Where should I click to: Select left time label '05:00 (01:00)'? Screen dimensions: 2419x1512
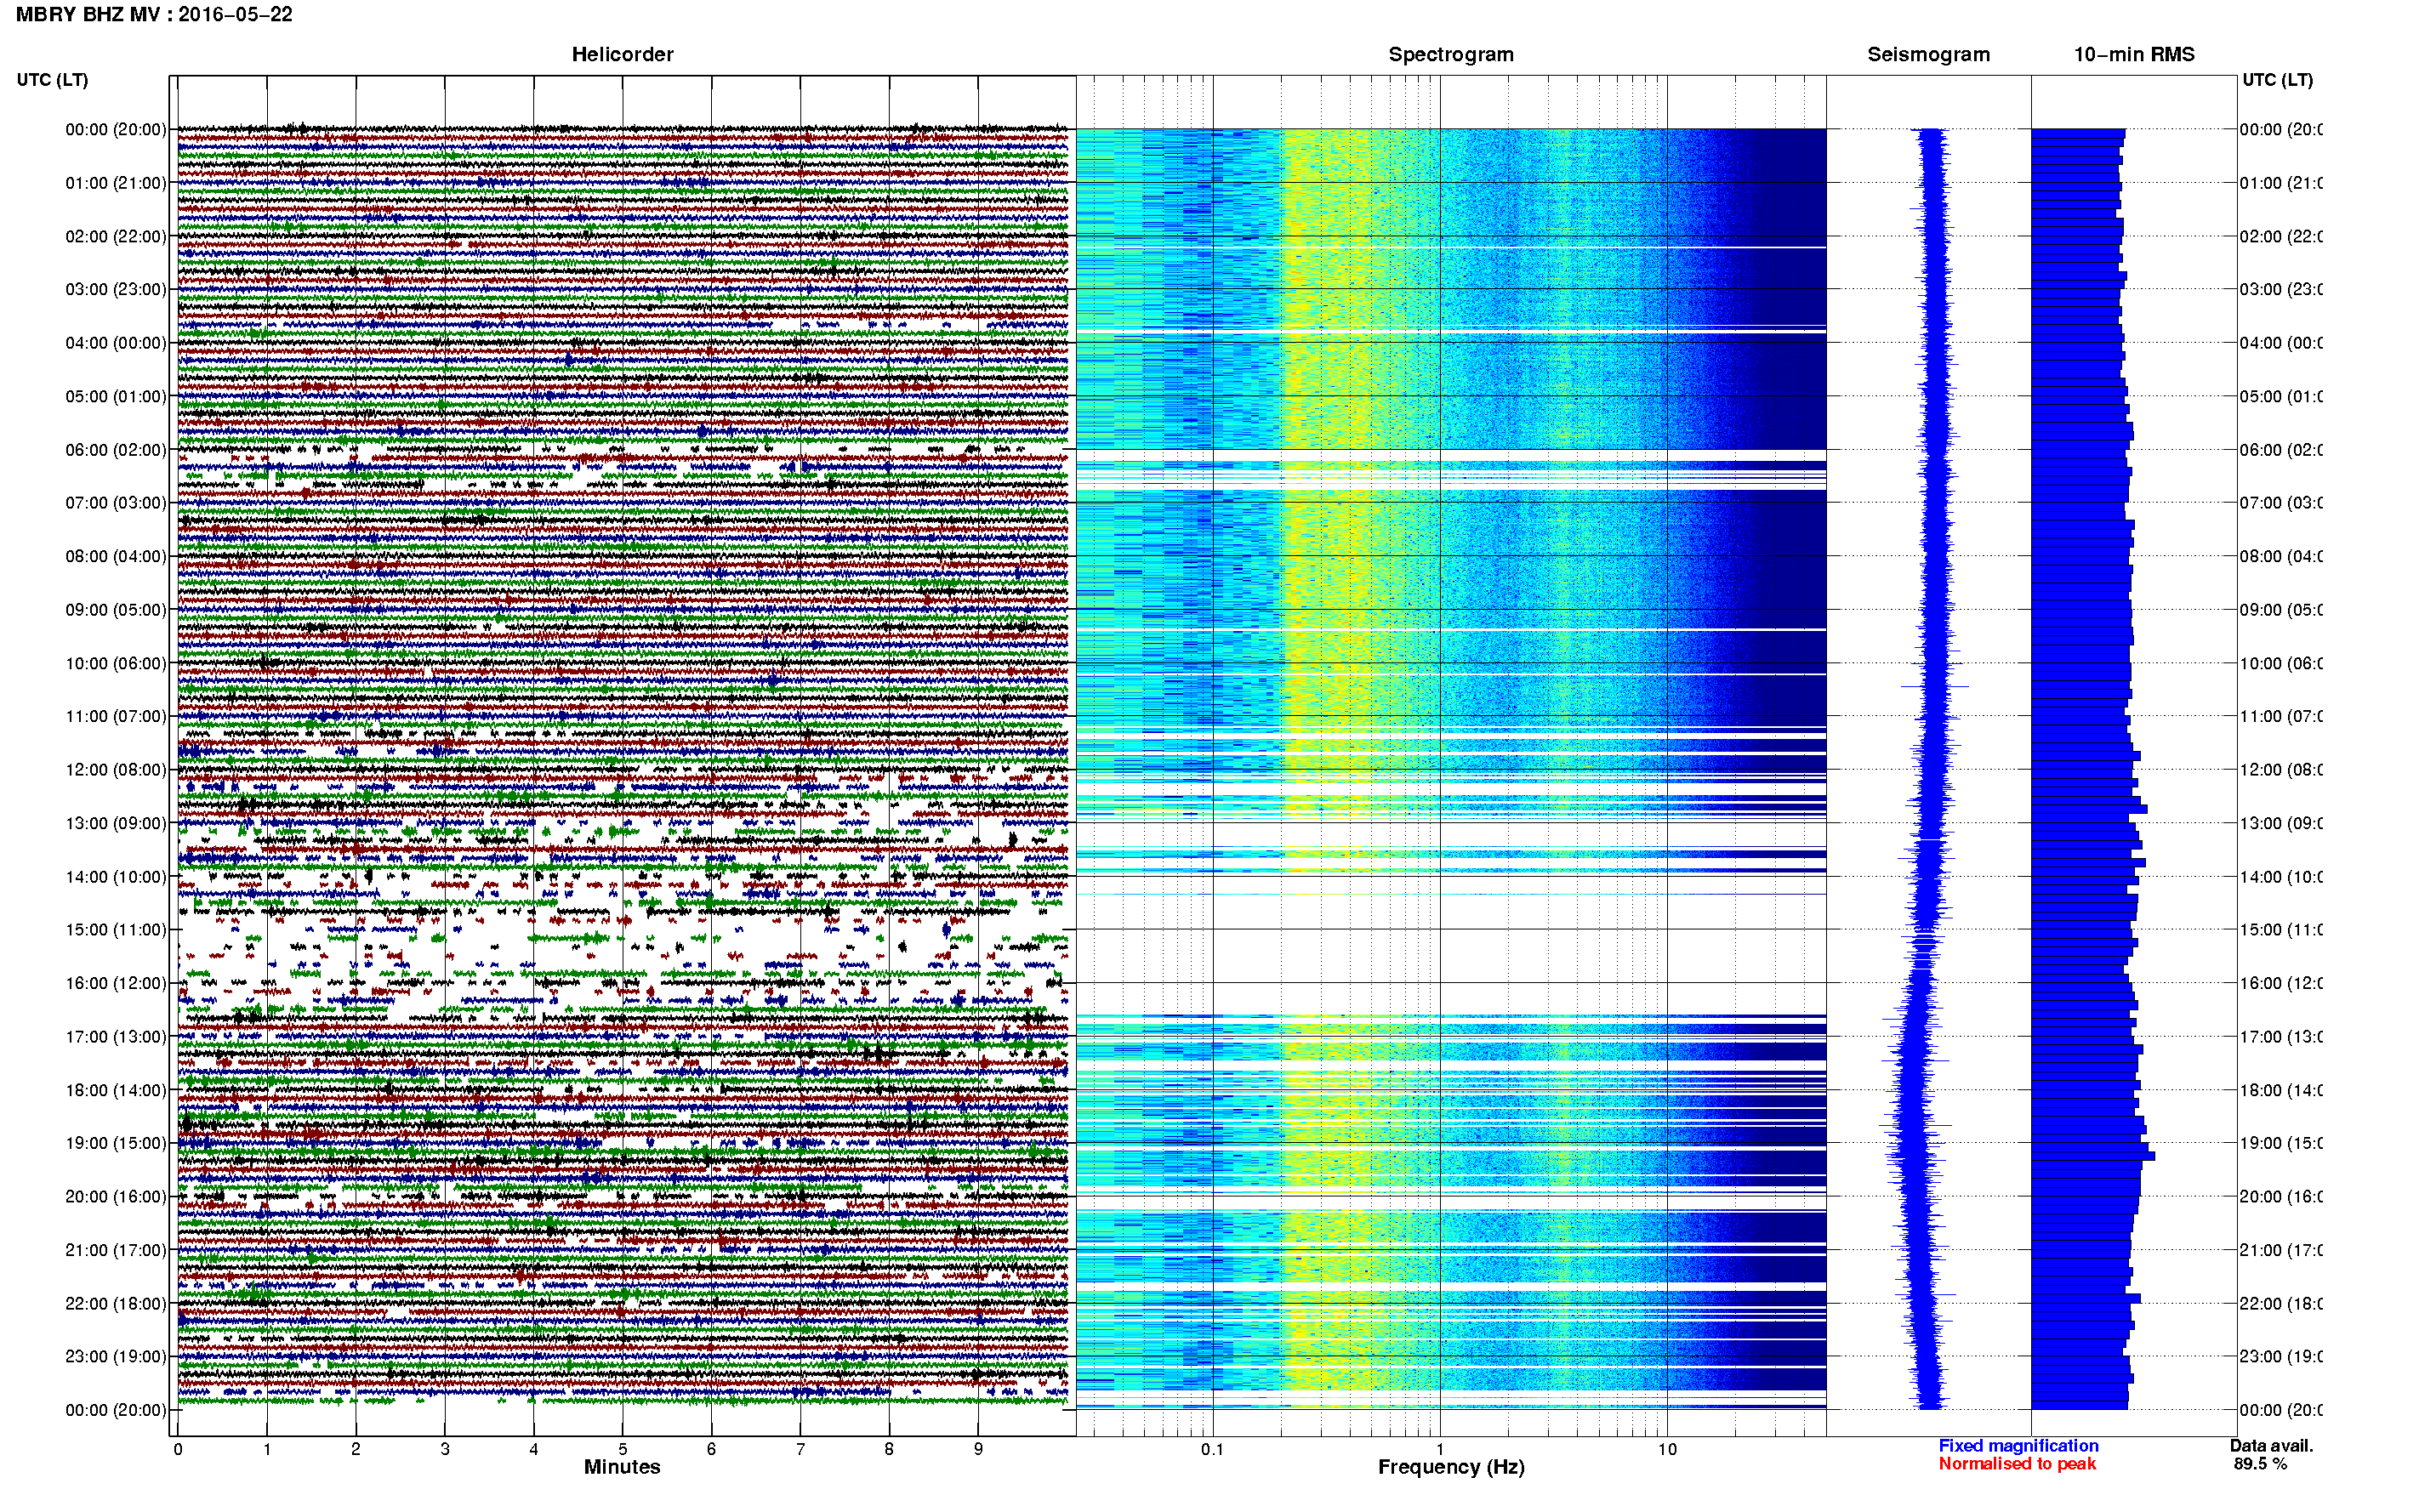tap(116, 396)
